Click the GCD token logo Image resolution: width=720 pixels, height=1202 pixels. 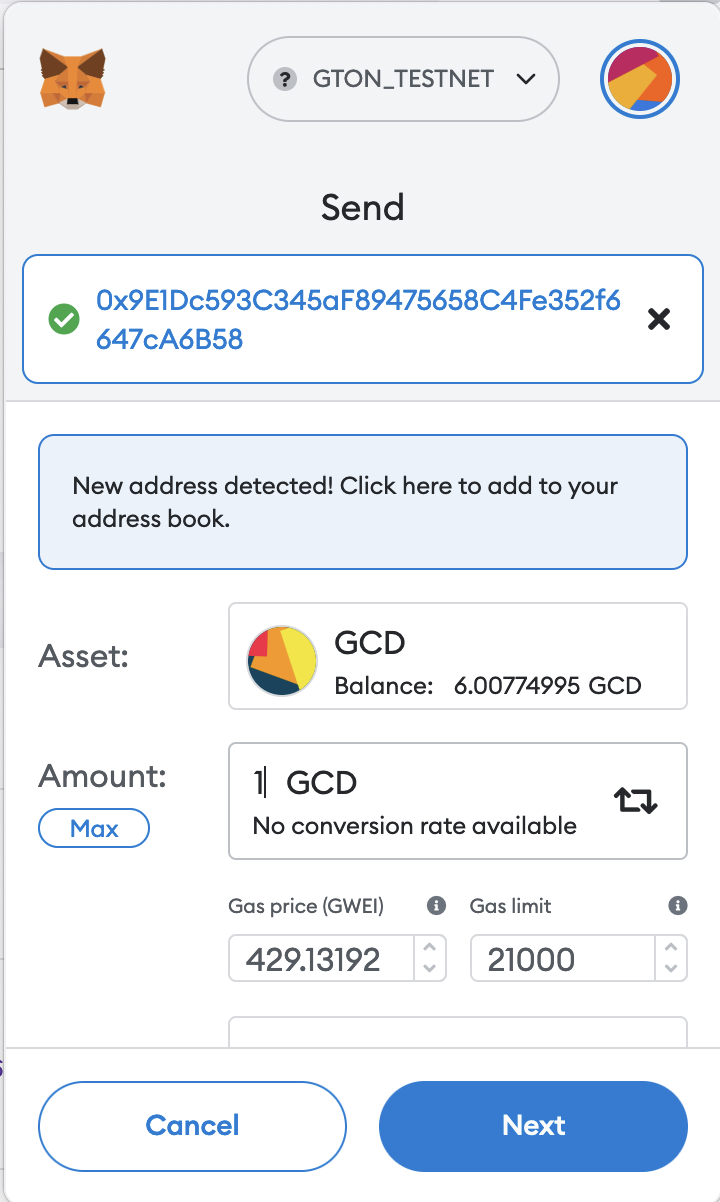281,660
